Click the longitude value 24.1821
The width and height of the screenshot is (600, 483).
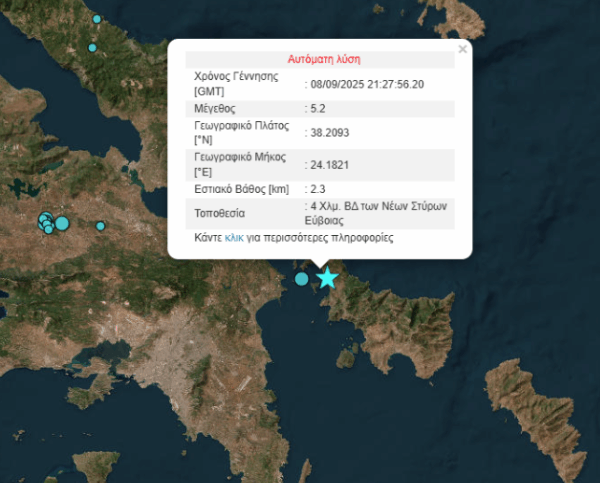point(330,165)
